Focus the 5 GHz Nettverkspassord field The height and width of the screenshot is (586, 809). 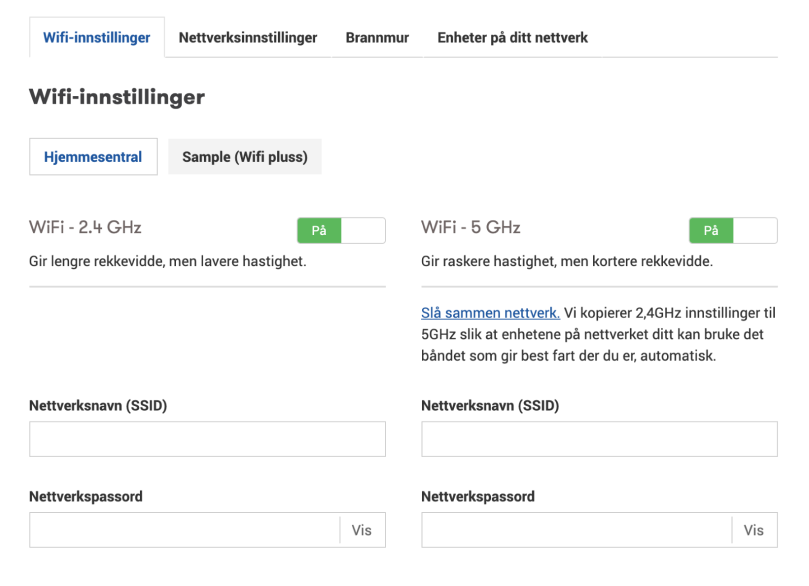tap(576, 530)
